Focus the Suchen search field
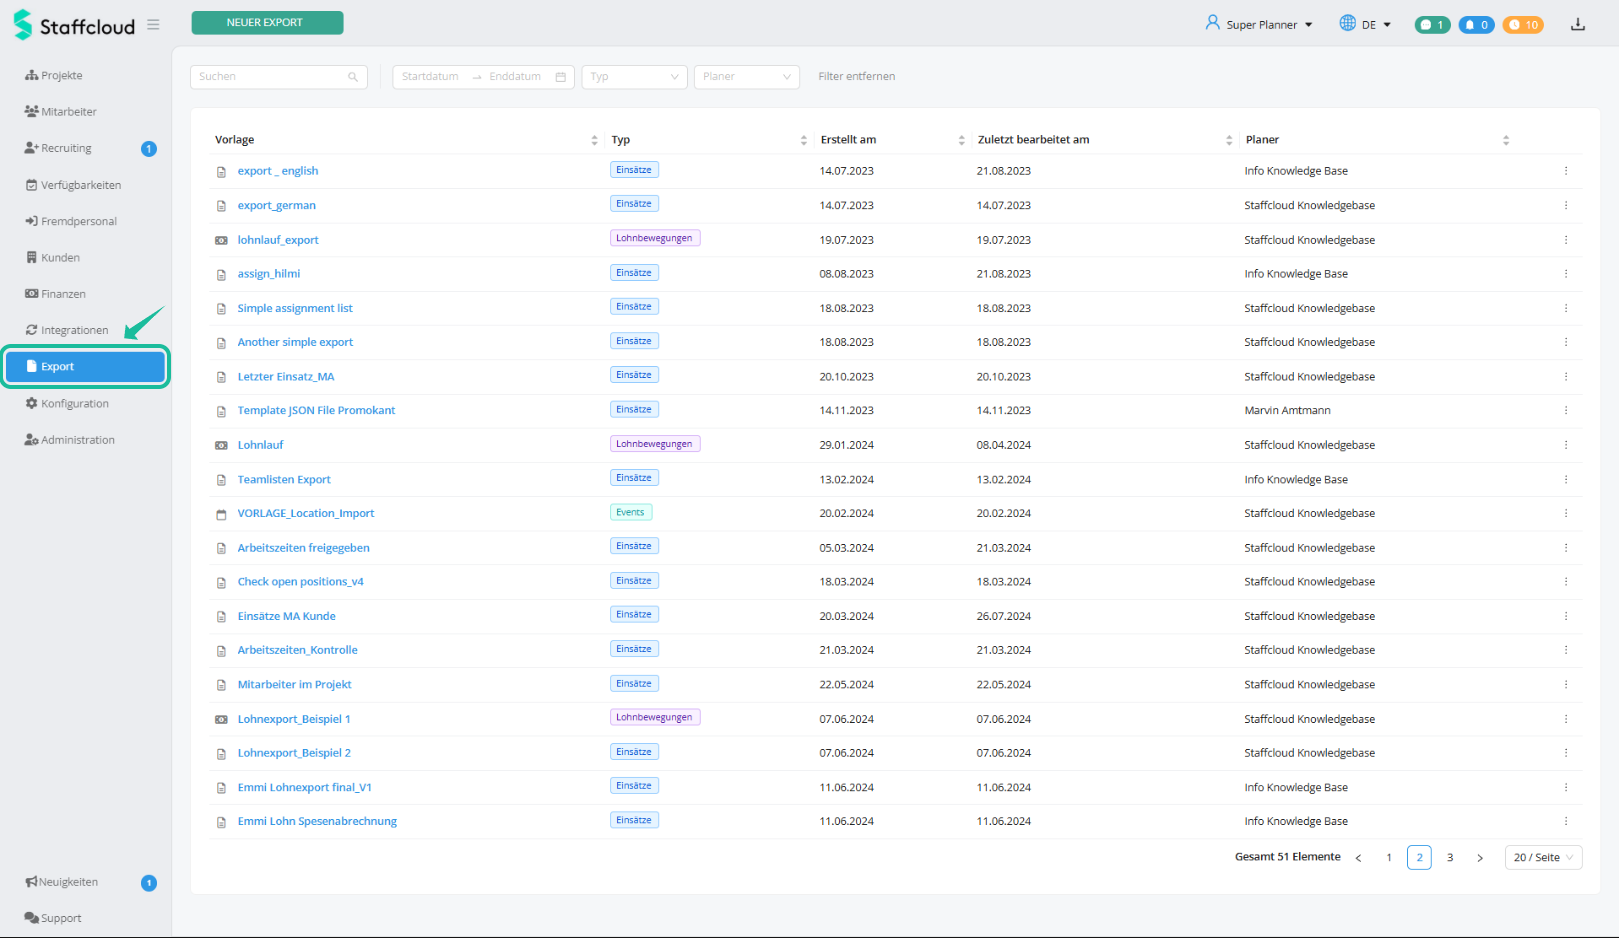Viewport: 1619px width, 938px height. coord(279,77)
